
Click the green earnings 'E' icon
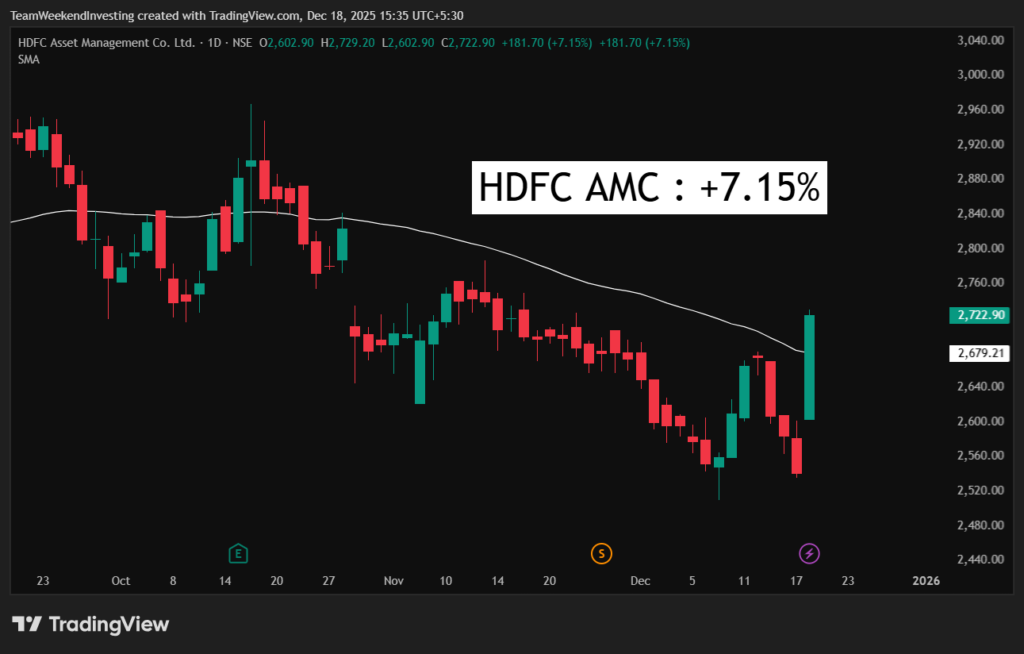pyautogui.click(x=238, y=553)
